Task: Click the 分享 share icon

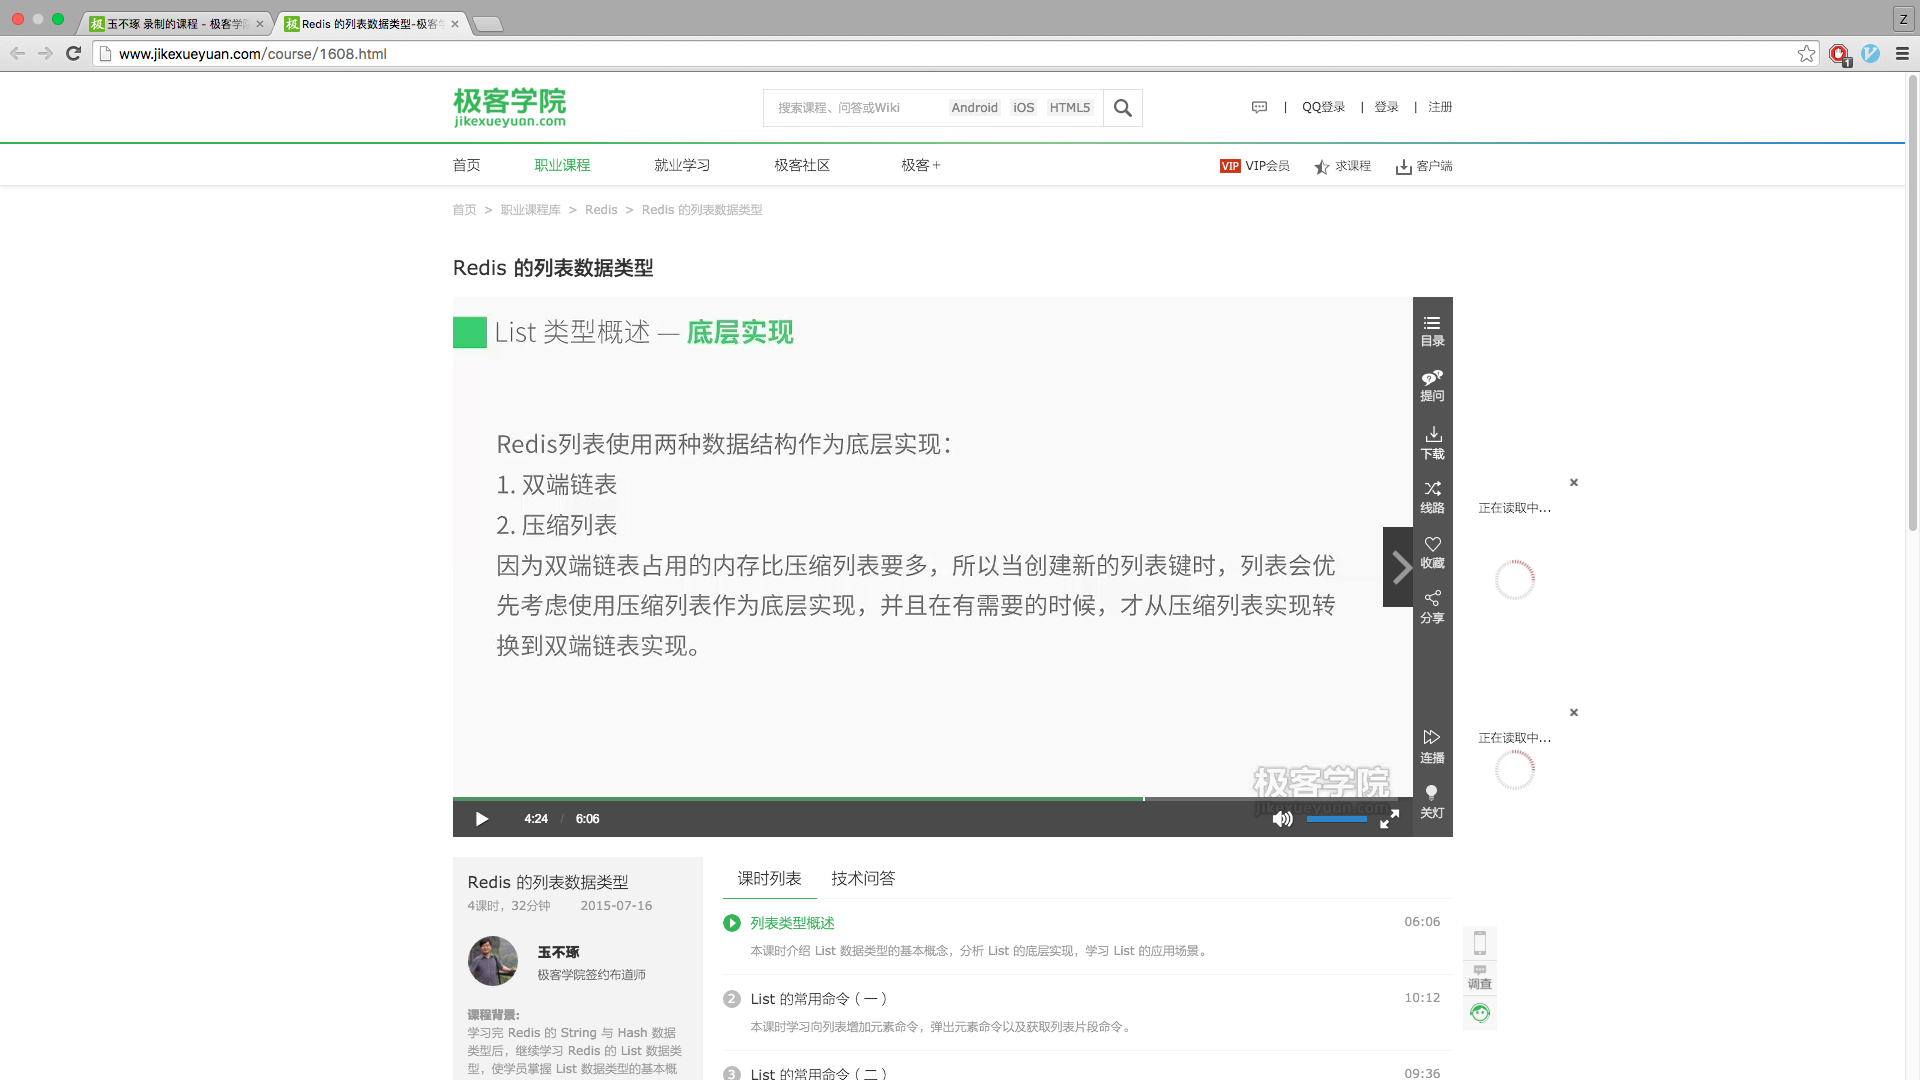Action: coord(1432,606)
